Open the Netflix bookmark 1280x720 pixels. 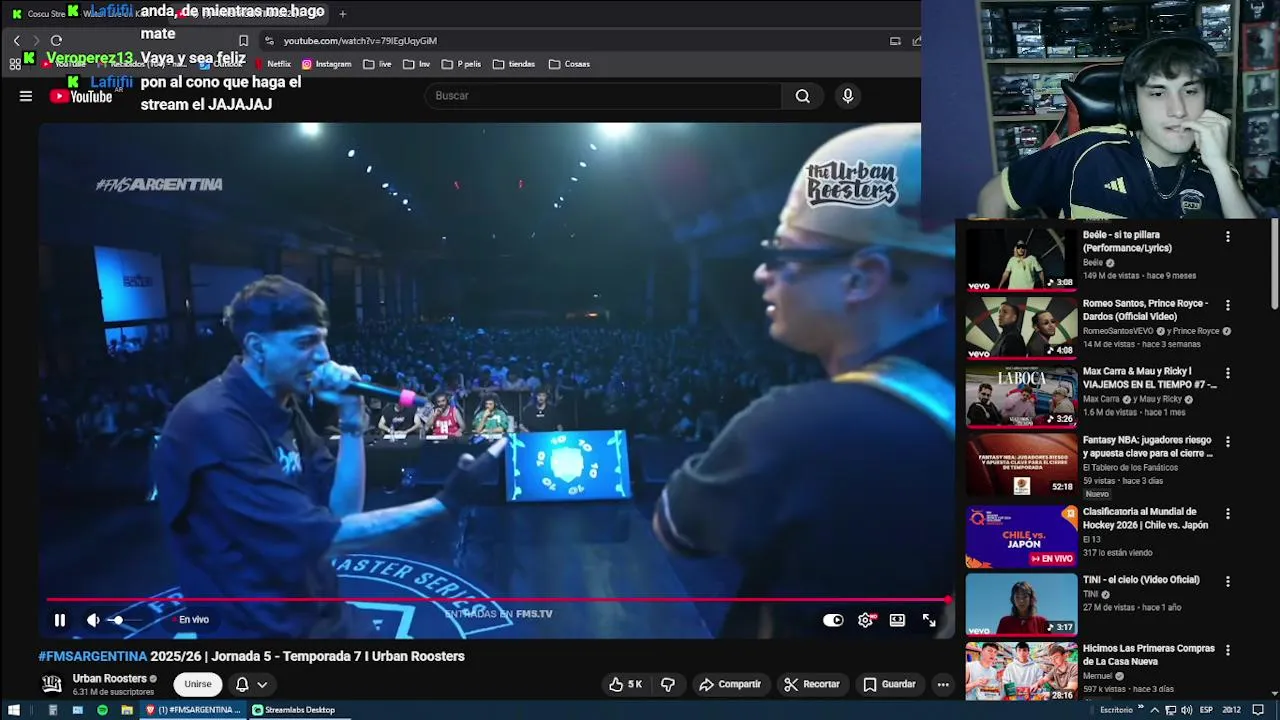[x=273, y=64]
